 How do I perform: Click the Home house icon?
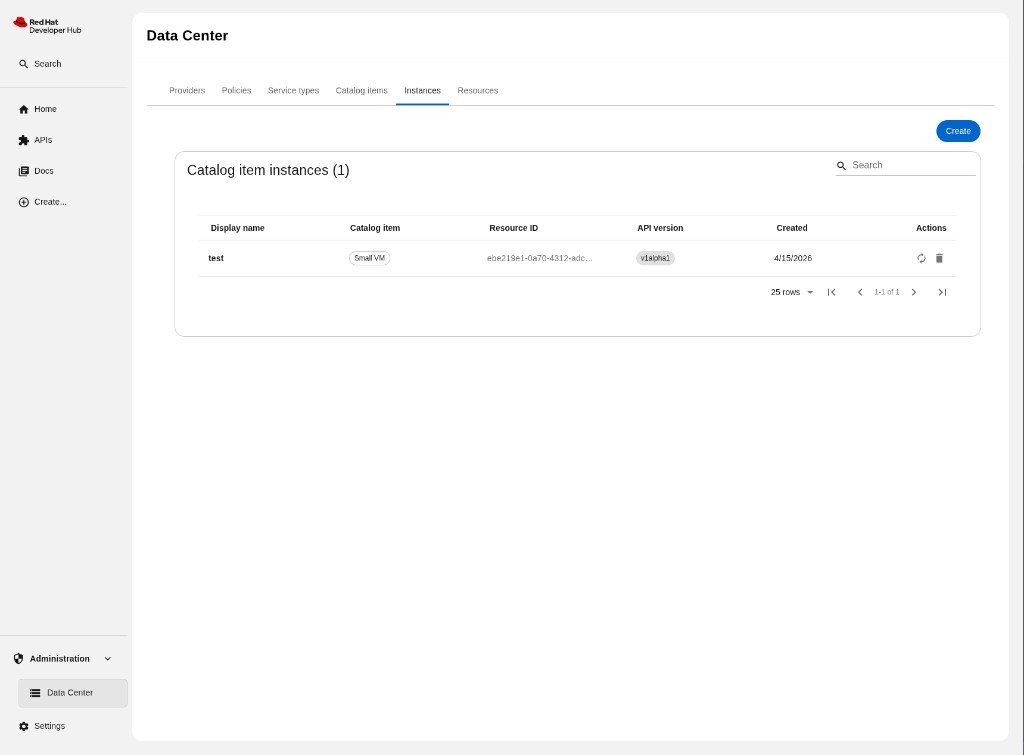coord(24,109)
